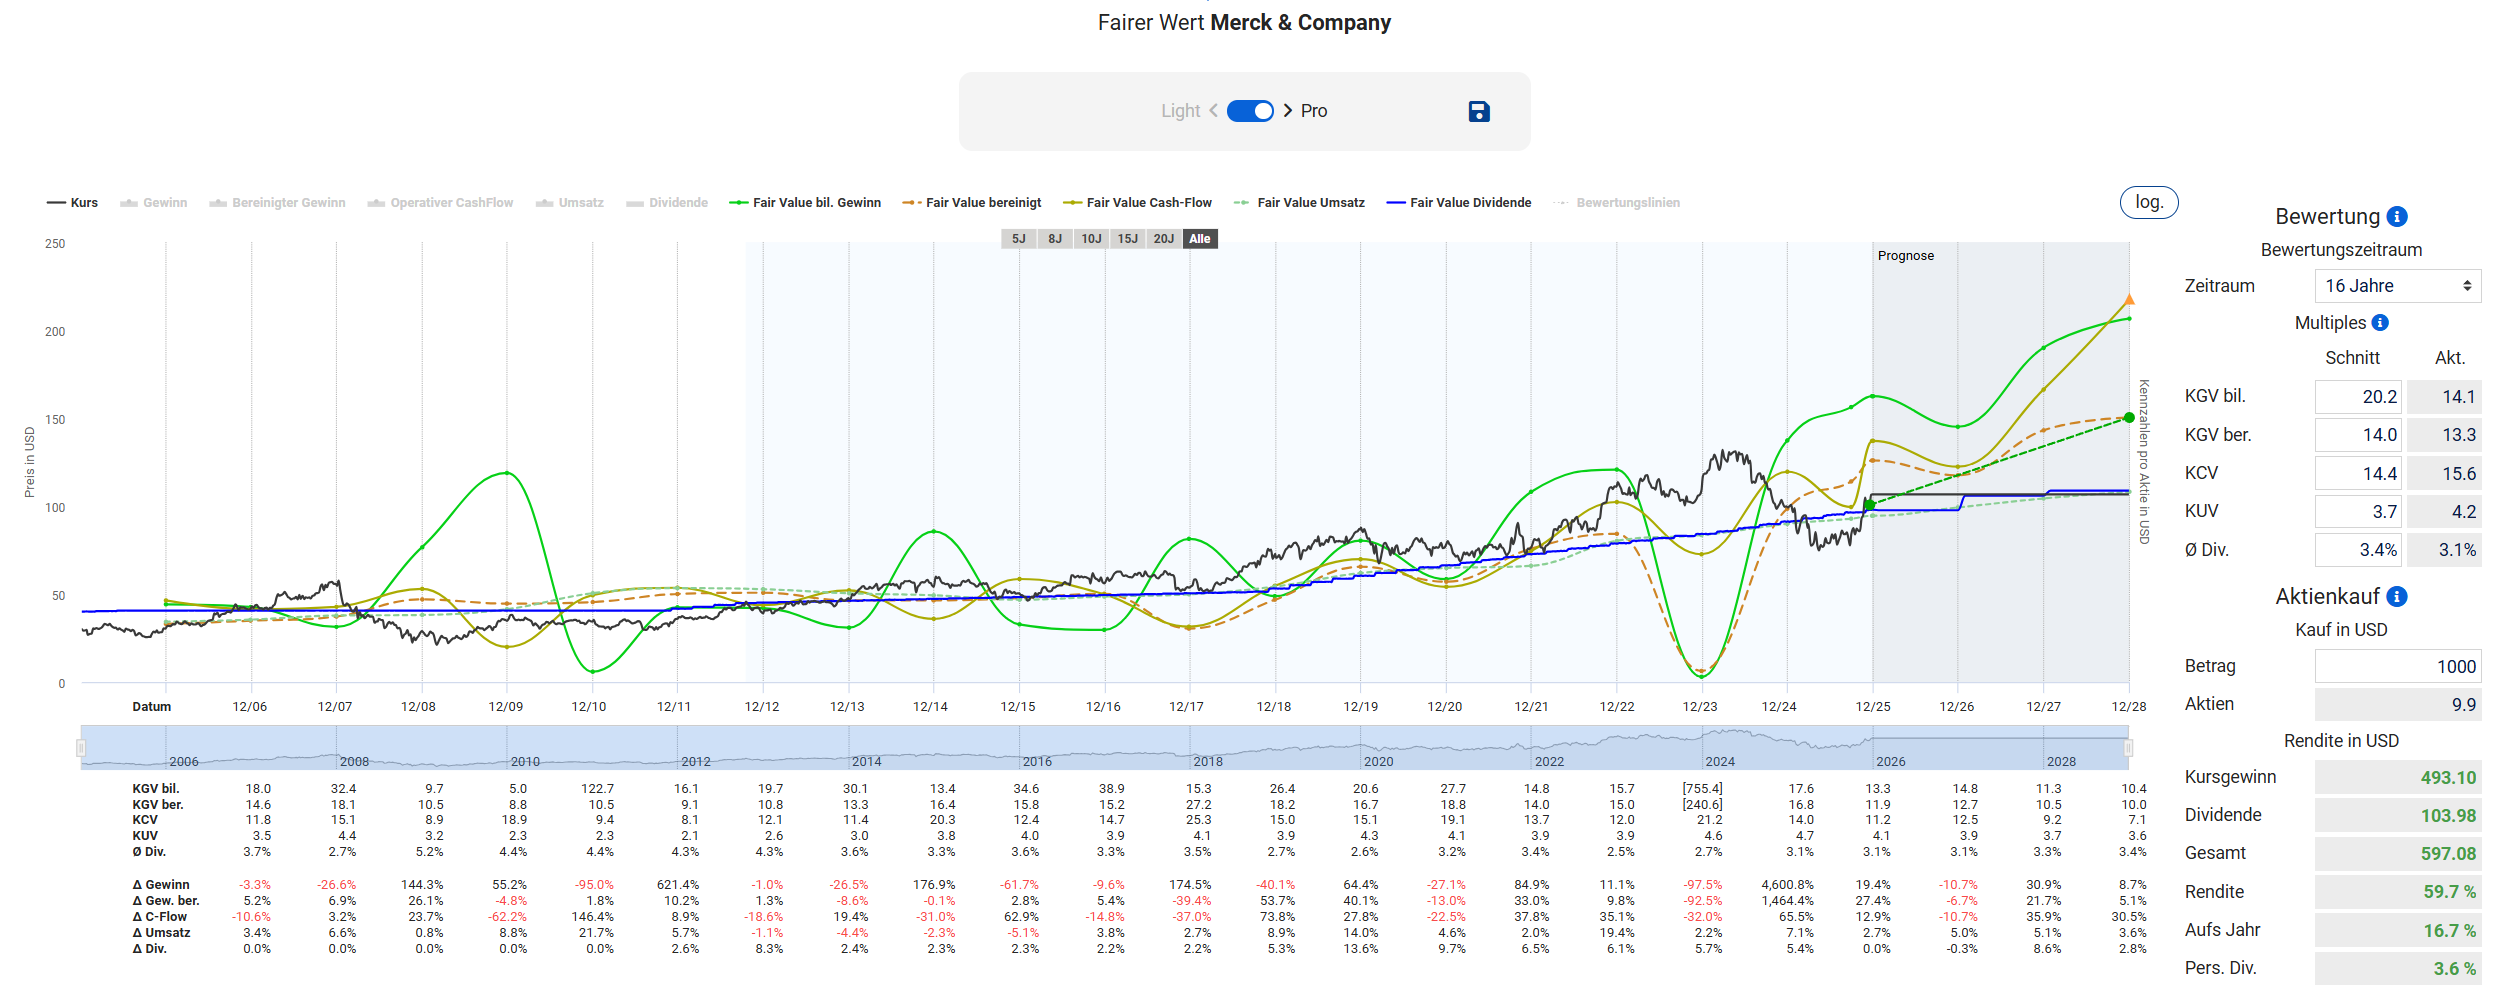This screenshot has width=2493, height=995.
Task: Select the 5J time range tab
Action: point(1018,239)
